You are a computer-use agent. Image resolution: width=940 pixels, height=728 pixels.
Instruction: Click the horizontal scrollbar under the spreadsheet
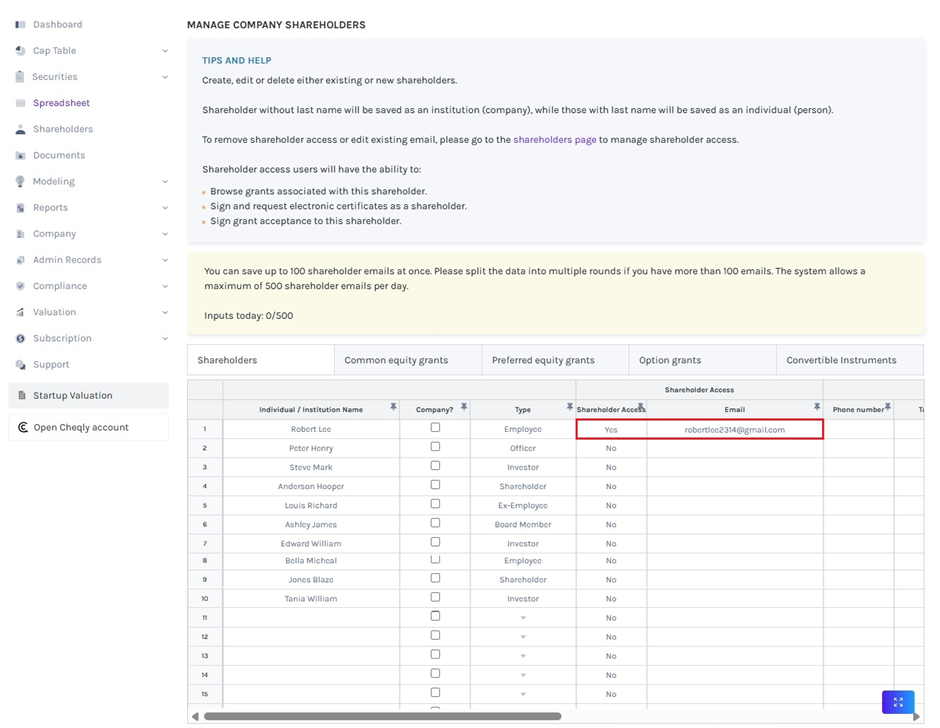(x=382, y=716)
